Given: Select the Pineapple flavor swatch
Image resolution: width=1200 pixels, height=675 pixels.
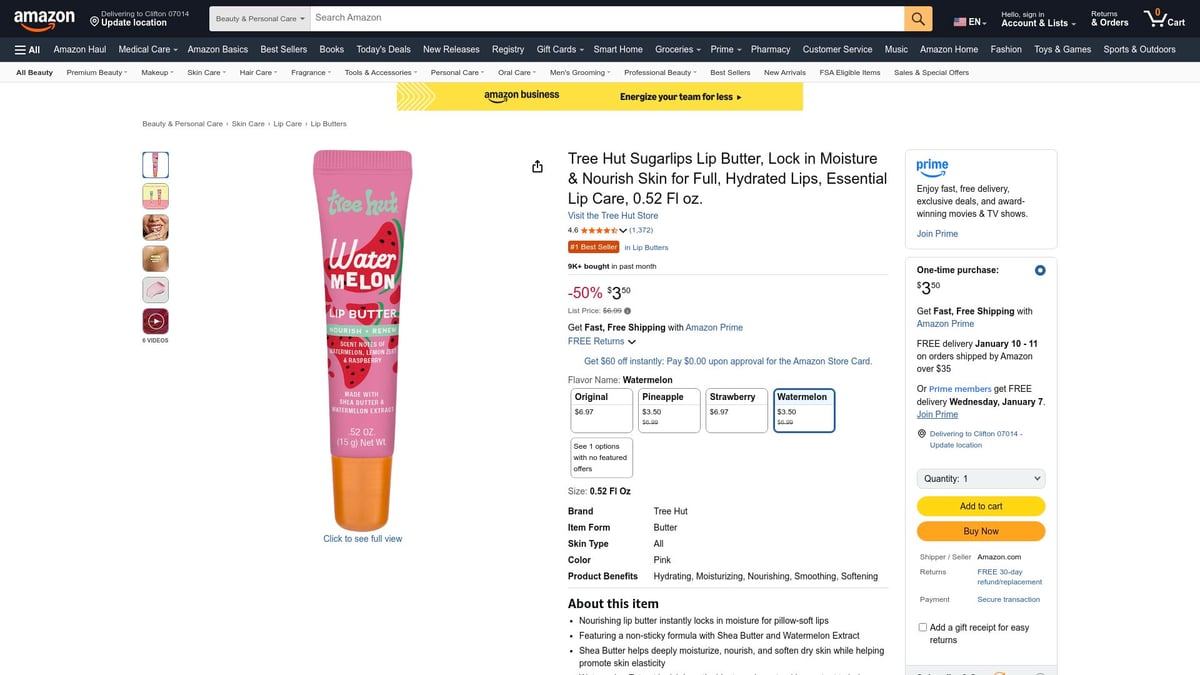Looking at the screenshot, I should [668, 409].
